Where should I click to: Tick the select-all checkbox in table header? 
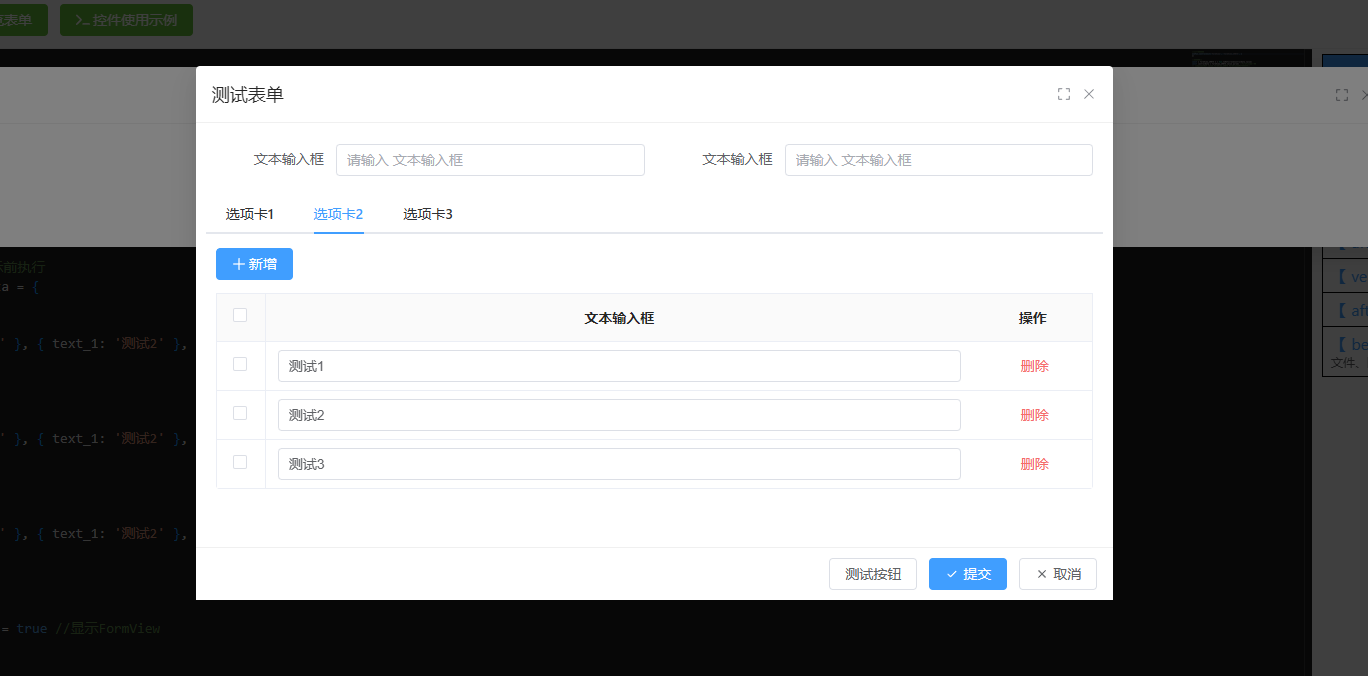point(240,316)
